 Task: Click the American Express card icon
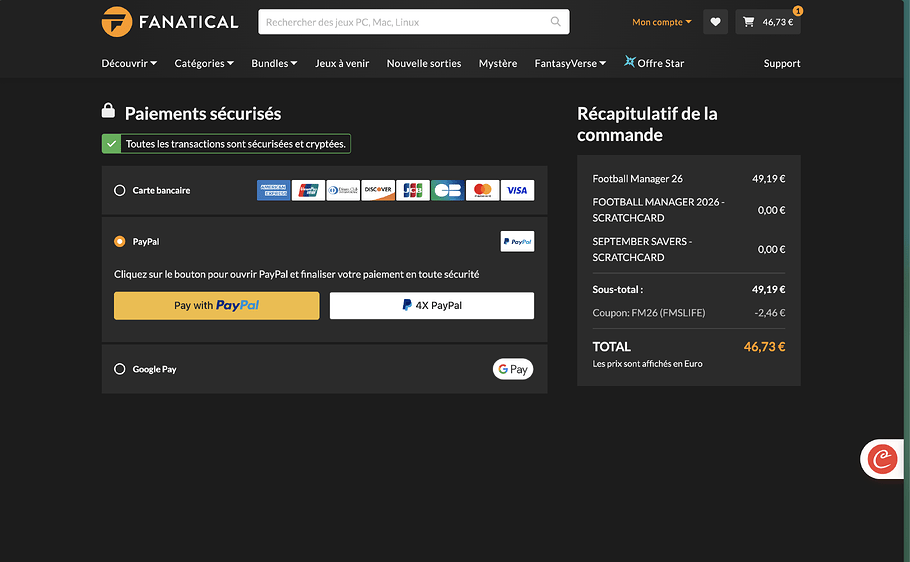click(x=273, y=190)
